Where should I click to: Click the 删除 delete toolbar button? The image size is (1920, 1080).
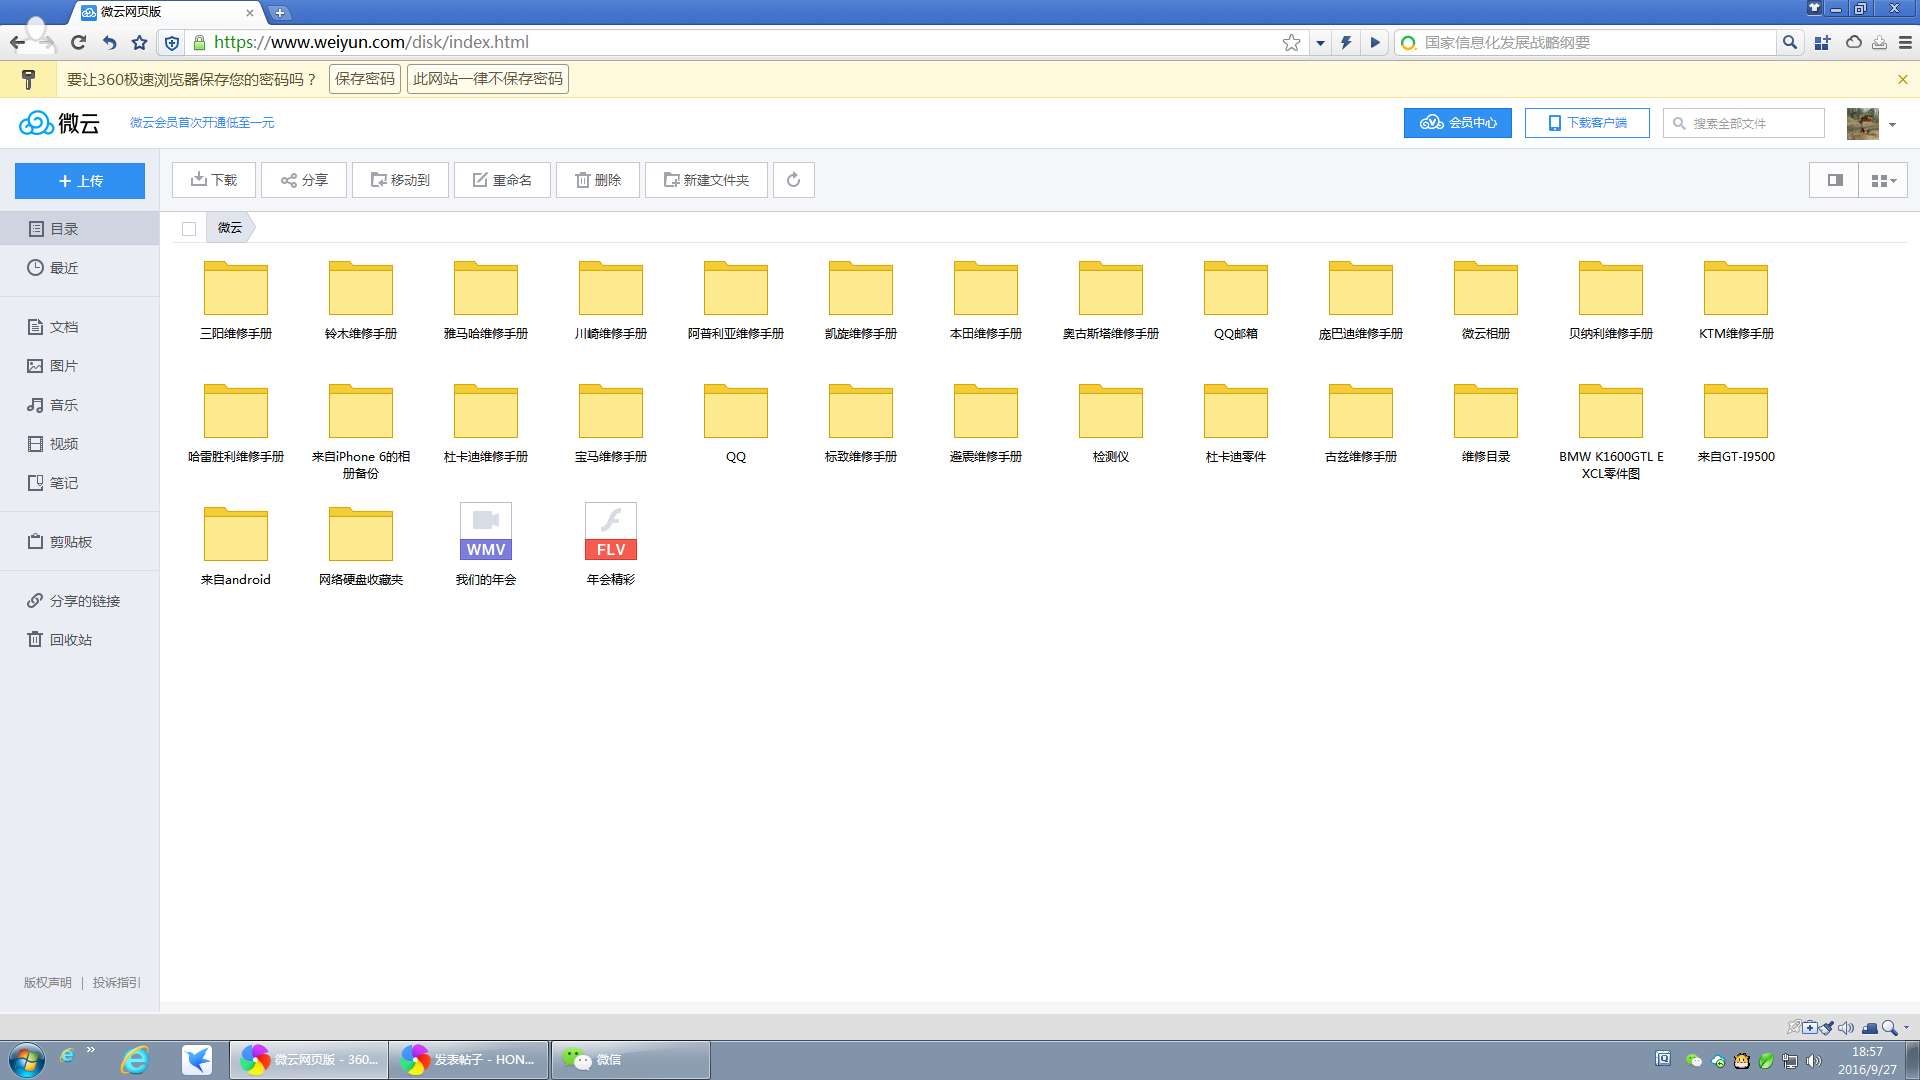(598, 180)
